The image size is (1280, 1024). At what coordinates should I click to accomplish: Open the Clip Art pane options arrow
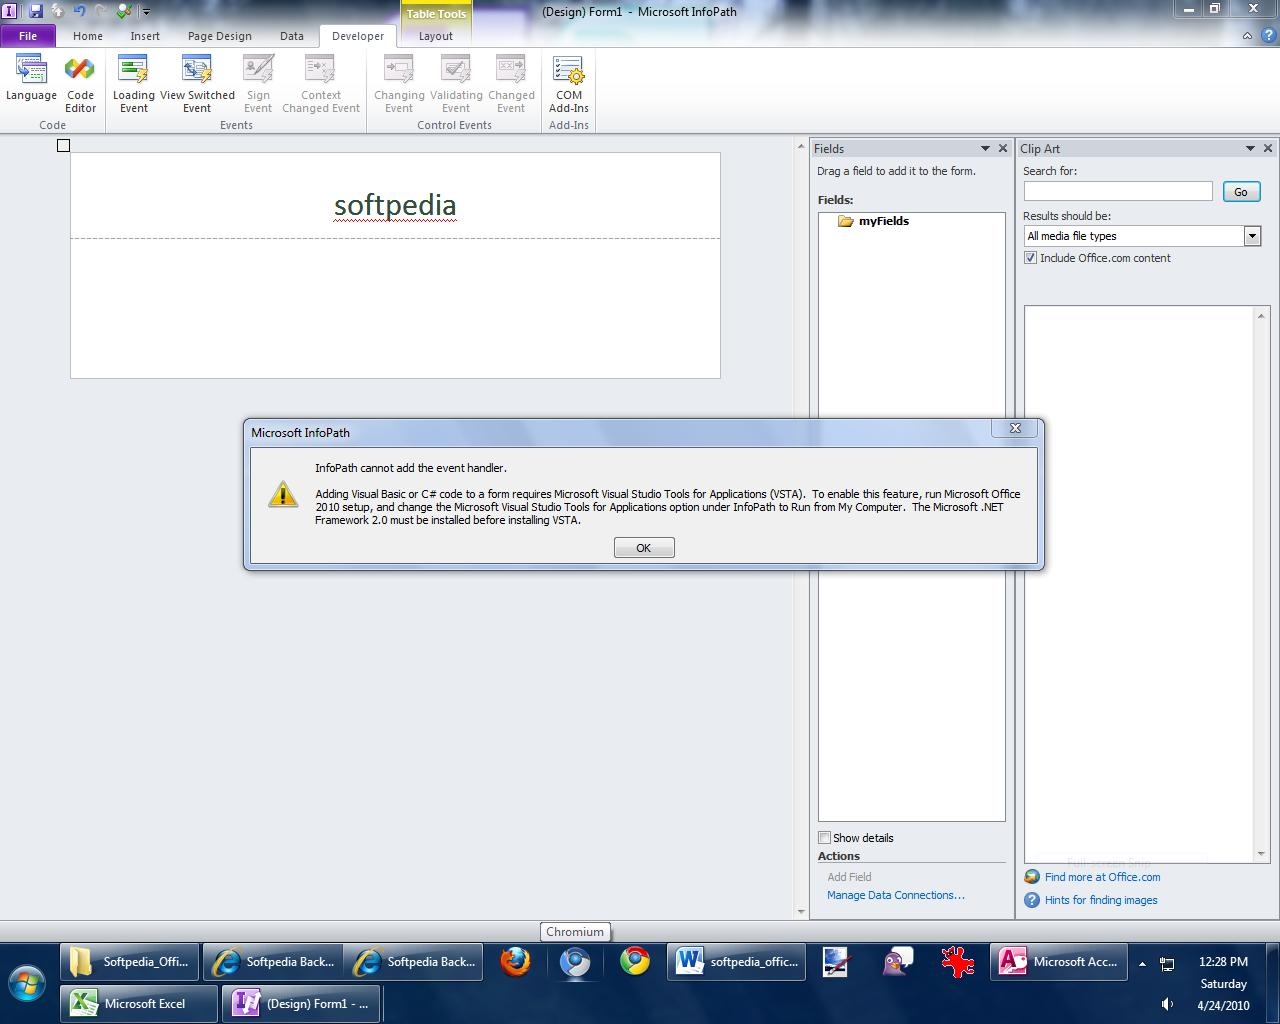[1250, 148]
